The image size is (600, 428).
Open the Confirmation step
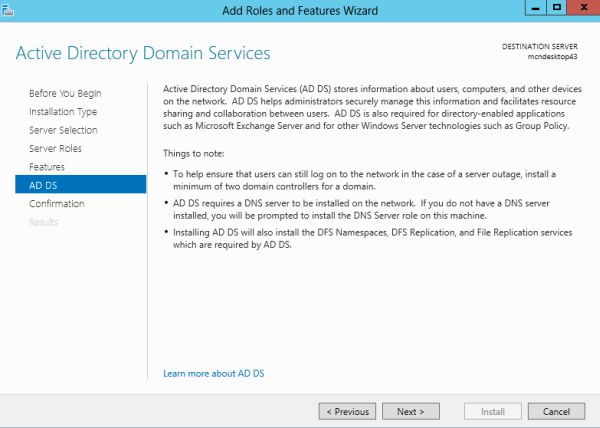pos(57,203)
